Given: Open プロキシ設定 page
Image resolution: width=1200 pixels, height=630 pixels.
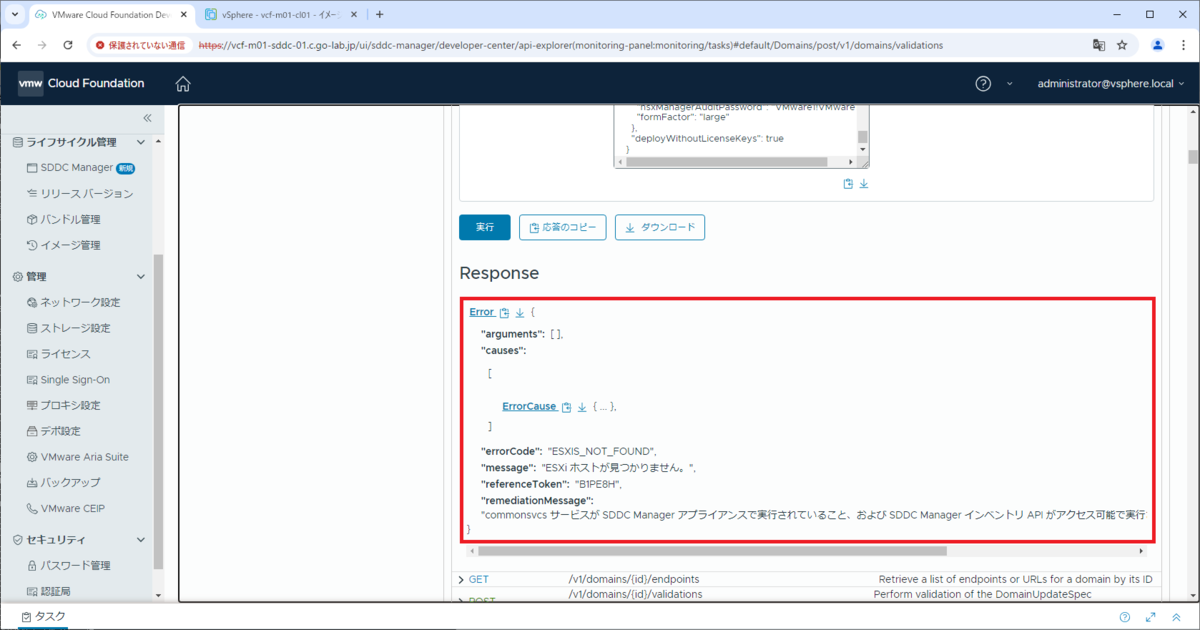Looking at the screenshot, I should (63, 406).
